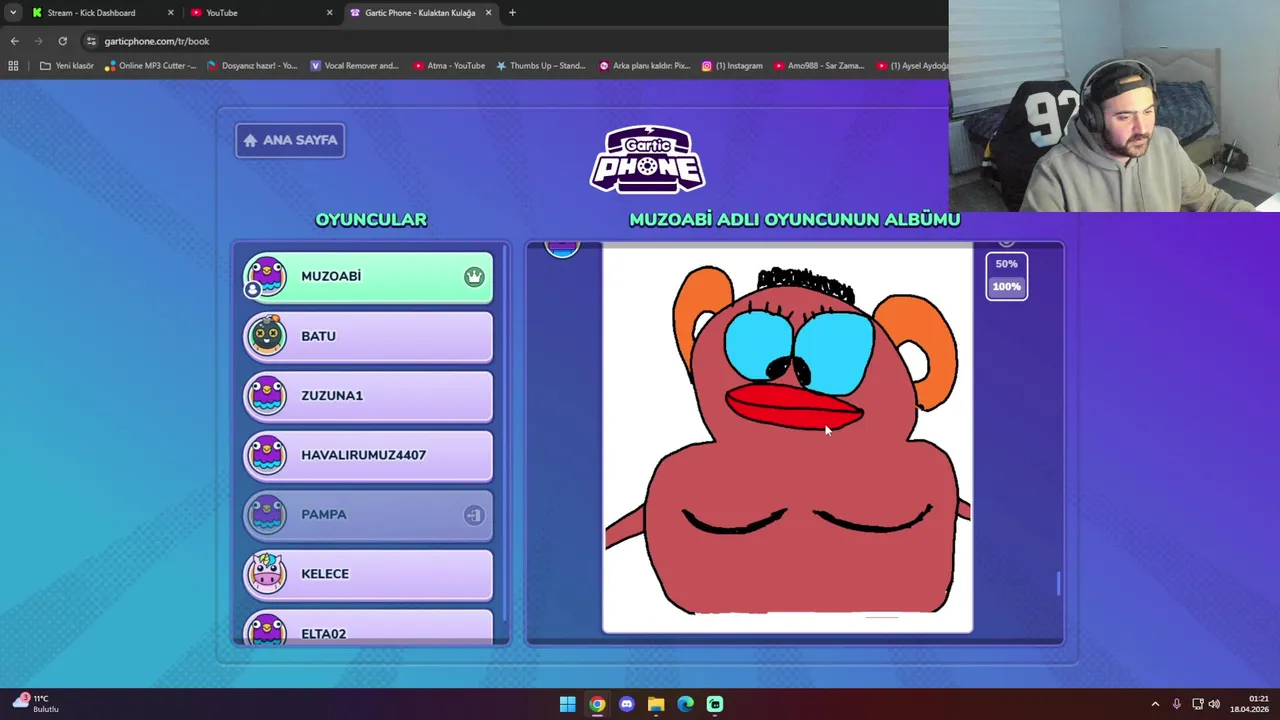Image resolution: width=1280 pixels, height=720 pixels.
Task: Click the ANA SAYFA home button
Action: (x=290, y=140)
